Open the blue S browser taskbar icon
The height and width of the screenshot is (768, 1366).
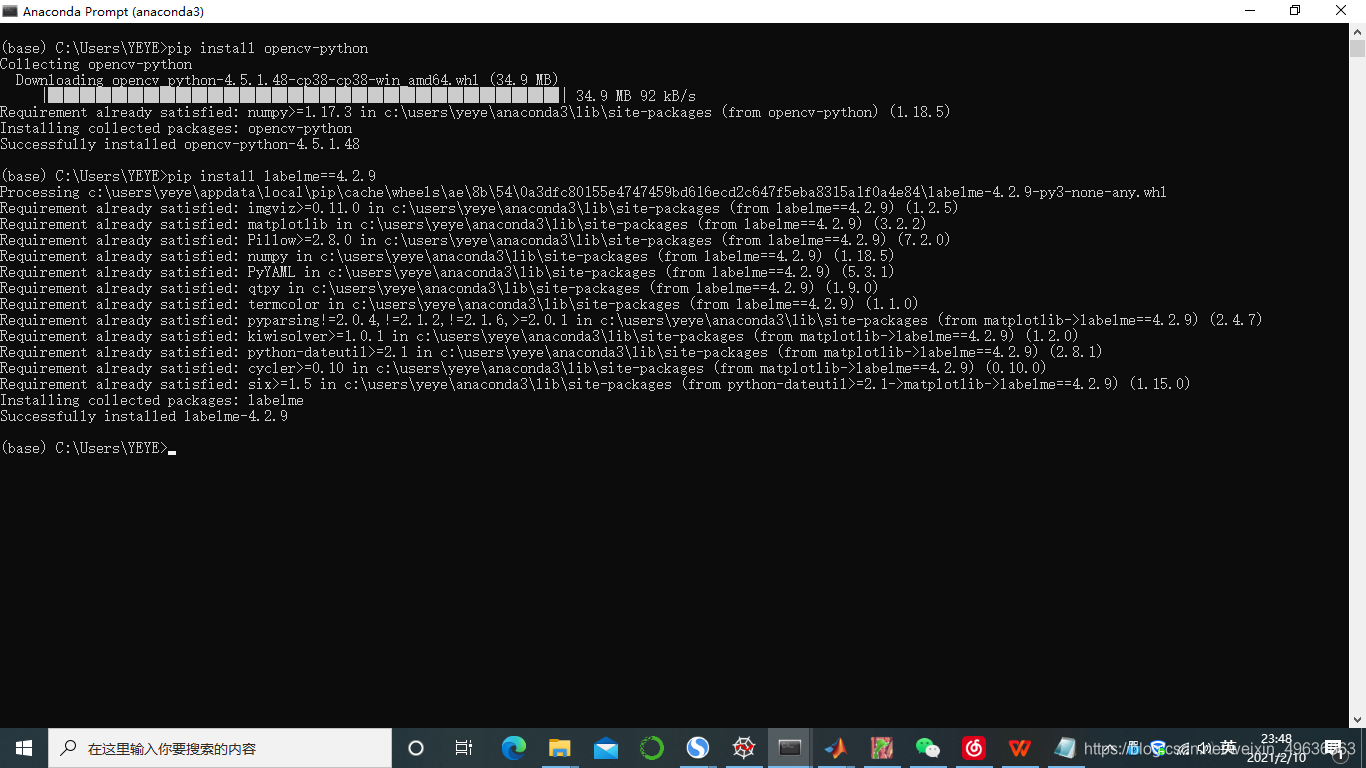(697, 748)
